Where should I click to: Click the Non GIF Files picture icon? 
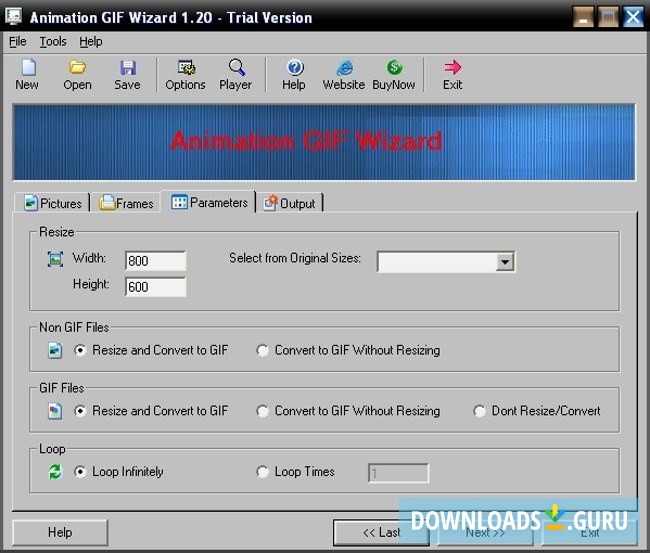[55, 350]
